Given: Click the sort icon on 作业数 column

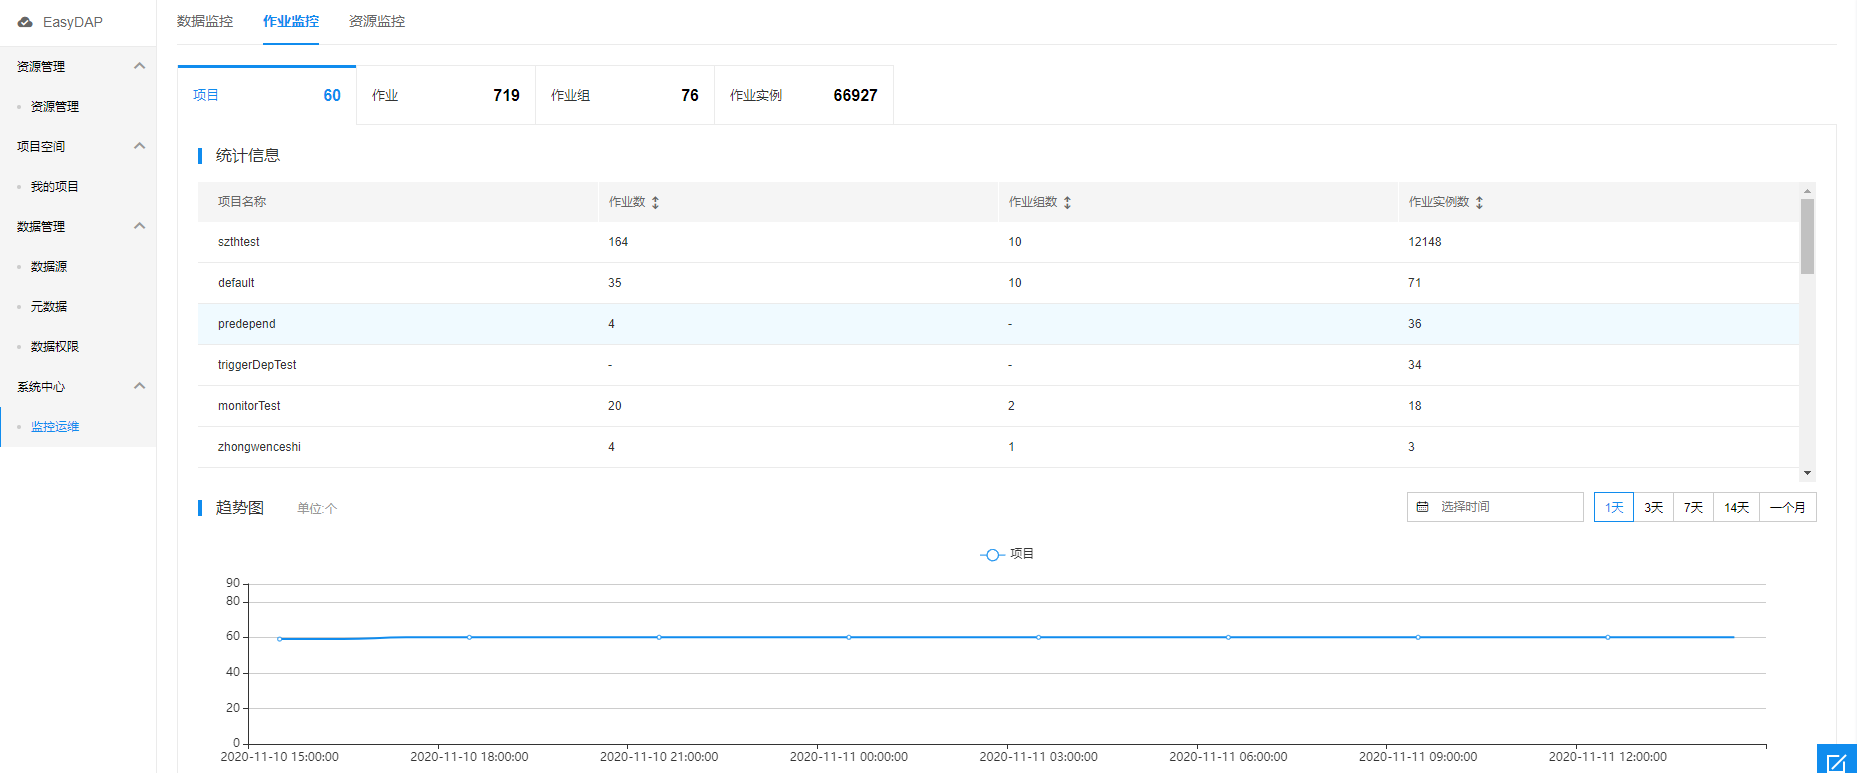Looking at the screenshot, I should click(x=655, y=202).
